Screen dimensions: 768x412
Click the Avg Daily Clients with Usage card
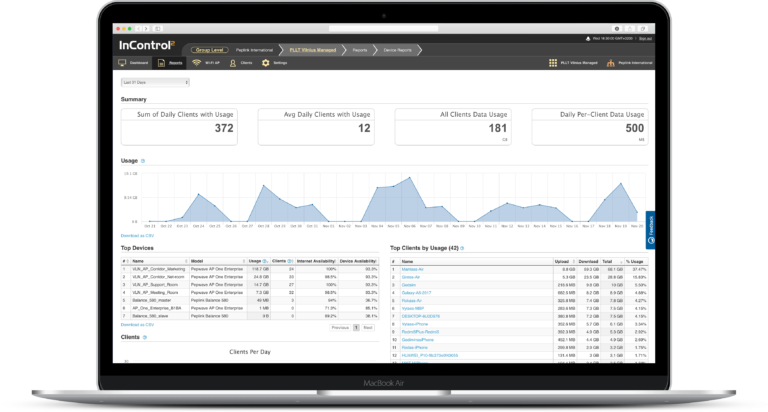pos(316,127)
